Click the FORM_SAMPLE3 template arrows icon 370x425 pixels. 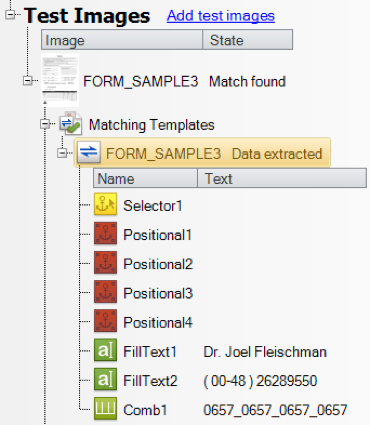[x=89, y=152]
